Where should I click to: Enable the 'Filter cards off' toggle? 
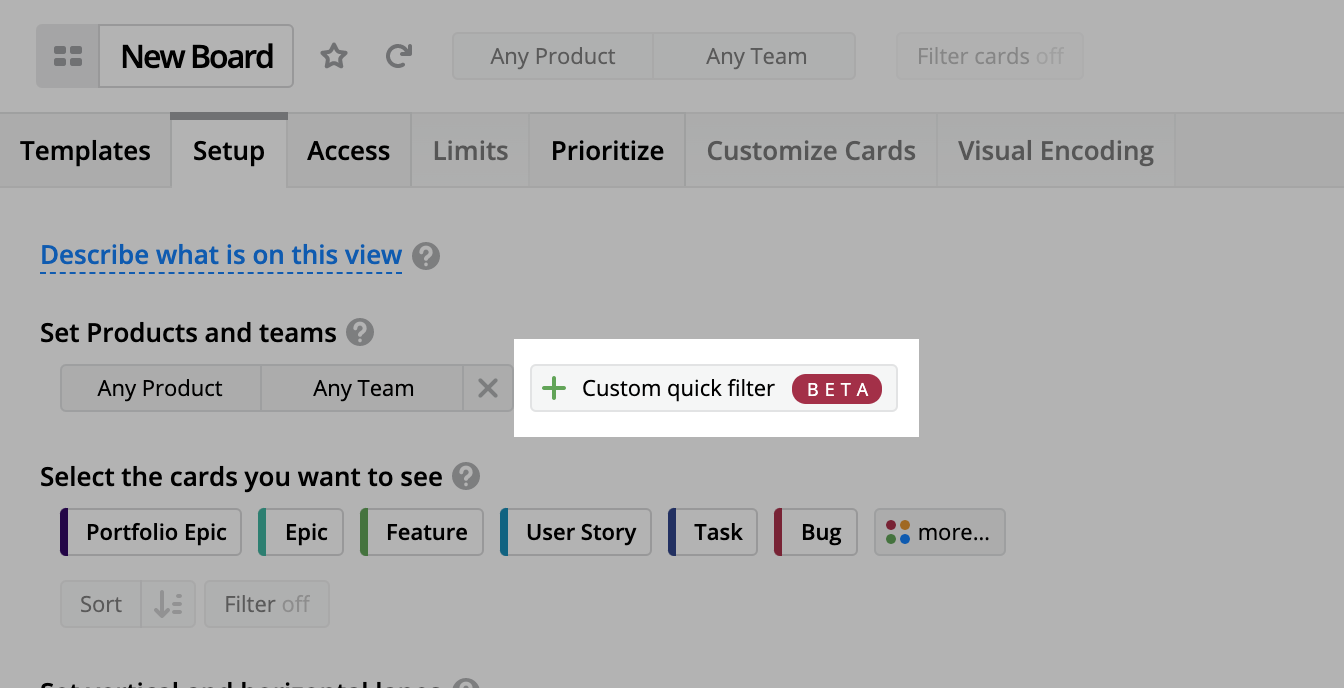[989, 56]
